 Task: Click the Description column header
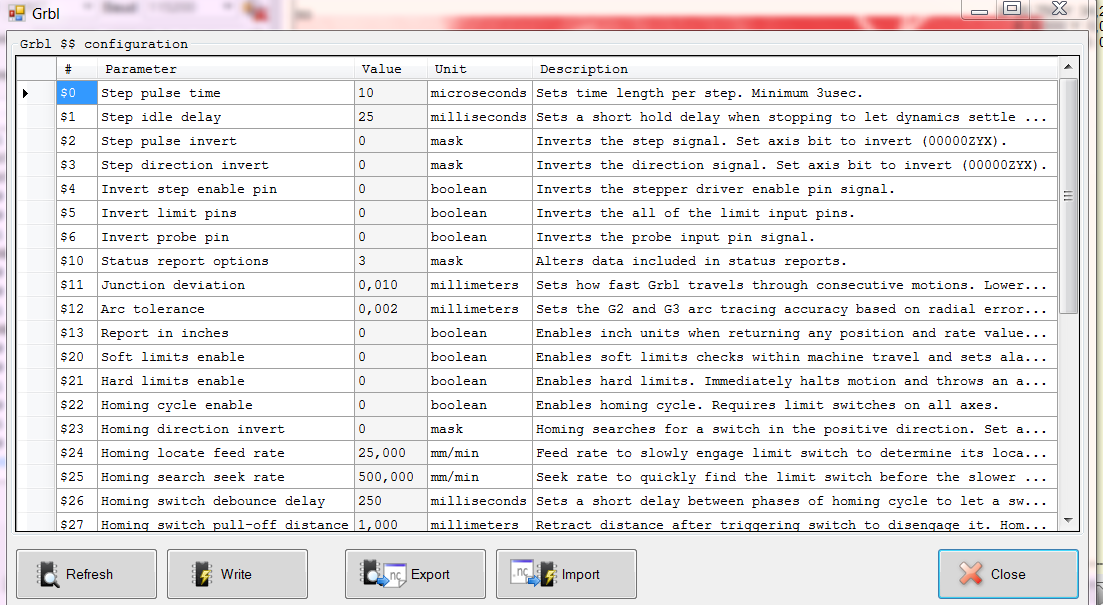coord(795,69)
